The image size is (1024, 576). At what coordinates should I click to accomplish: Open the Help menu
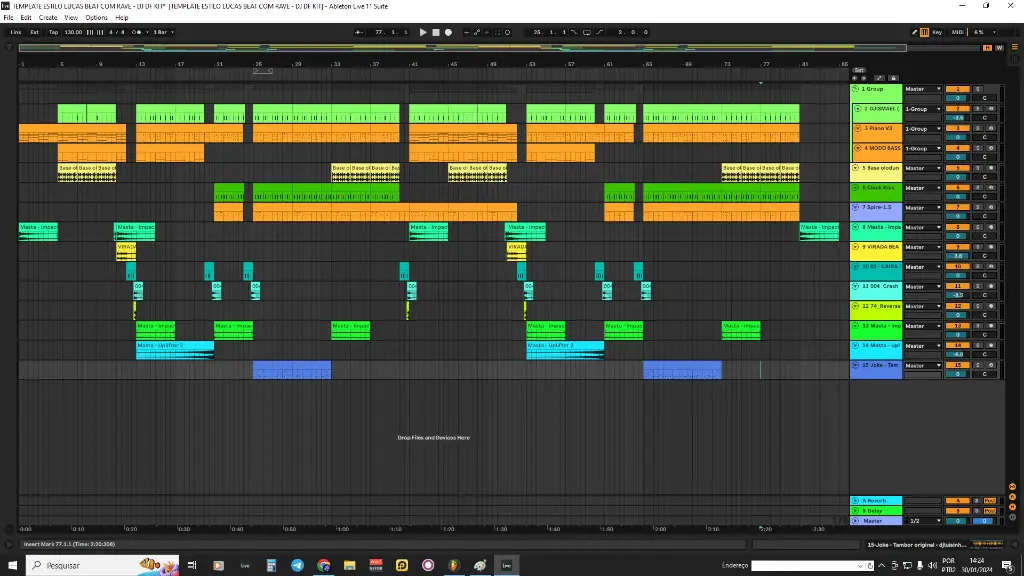pos(122,18)
